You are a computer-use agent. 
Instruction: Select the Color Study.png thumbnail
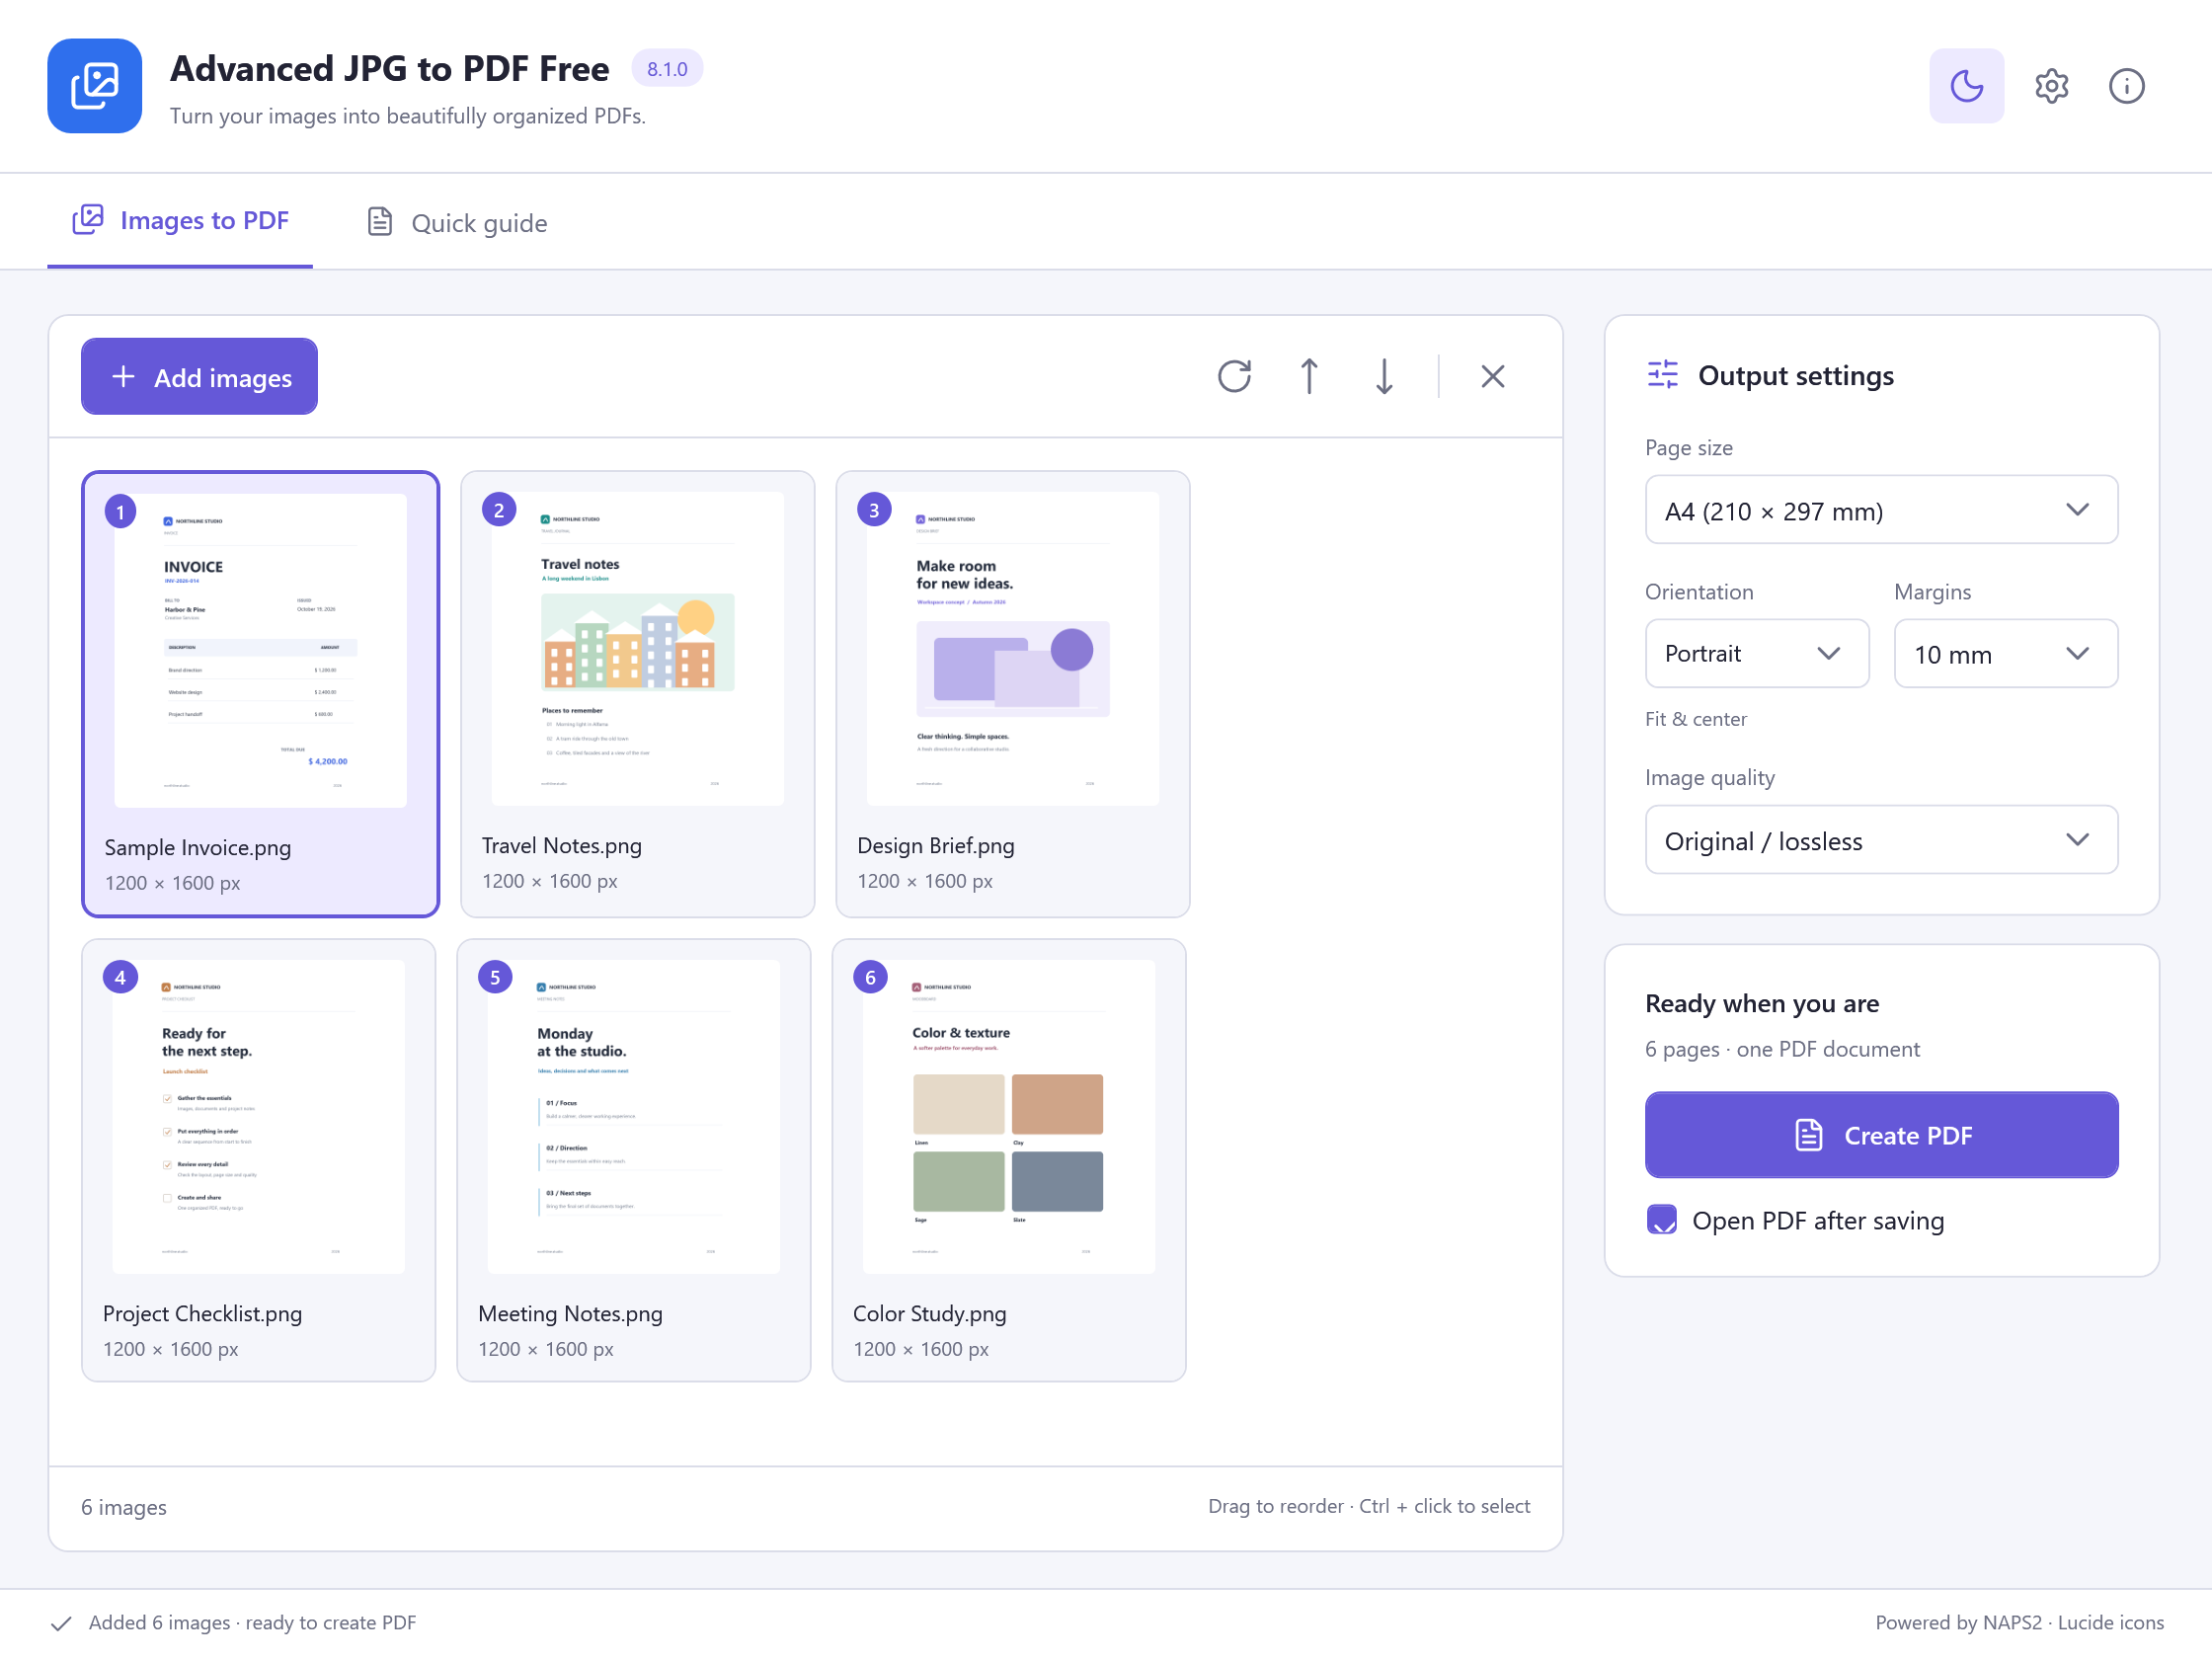pyautogui.click(x=1009, y=1160)
